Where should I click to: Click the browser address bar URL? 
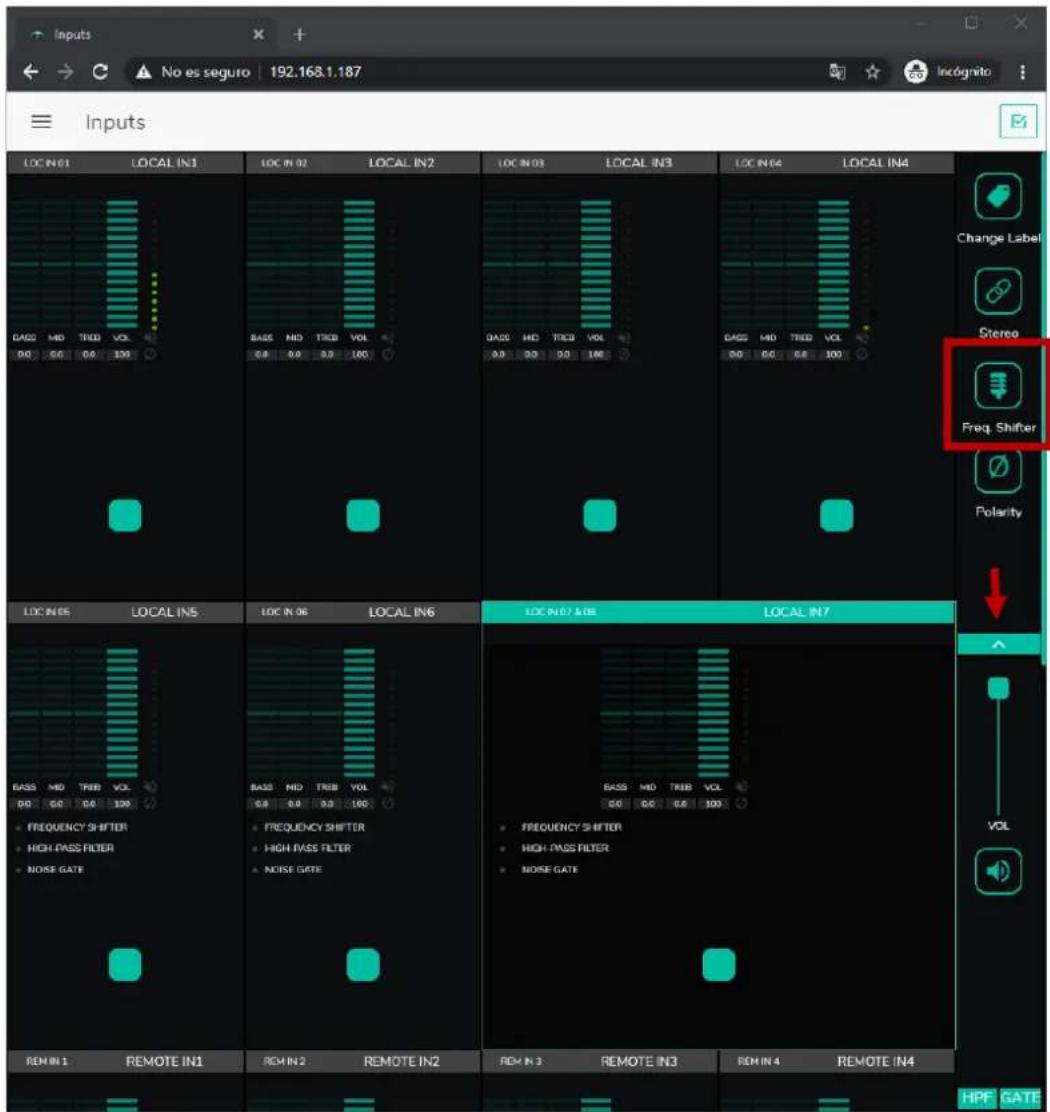pyautogui.click(x=315, y=72)
